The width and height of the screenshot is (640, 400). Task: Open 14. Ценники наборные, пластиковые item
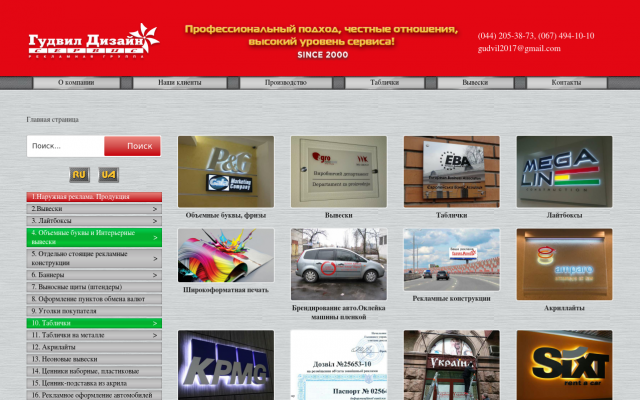click(94, 371)
